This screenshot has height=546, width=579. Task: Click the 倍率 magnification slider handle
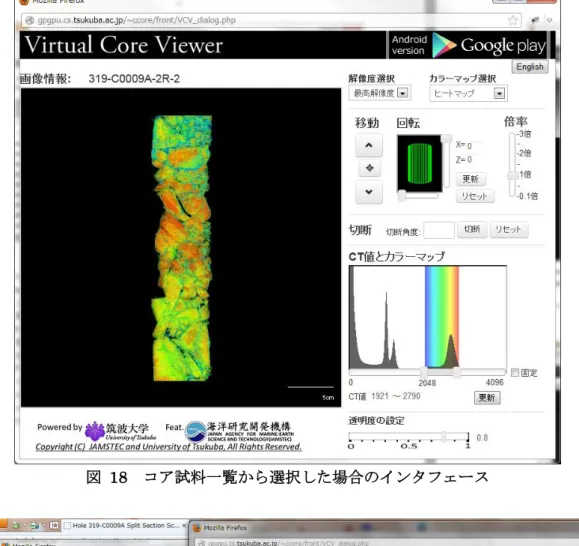(x=513, y=176)
